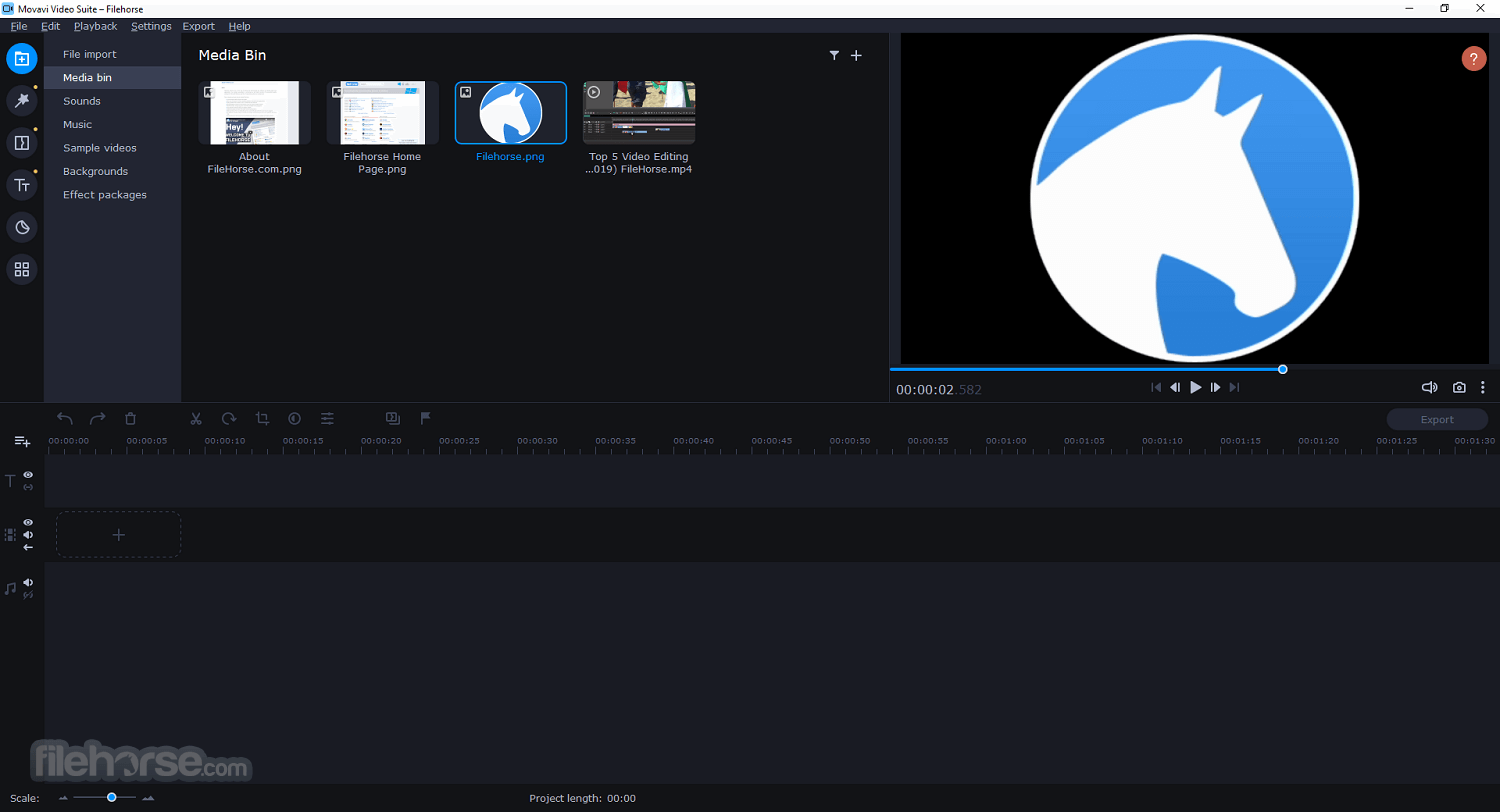This screenshot has height=812, width=1500.
Task: Click the Split scissors icon
Action: coord(196,419)
